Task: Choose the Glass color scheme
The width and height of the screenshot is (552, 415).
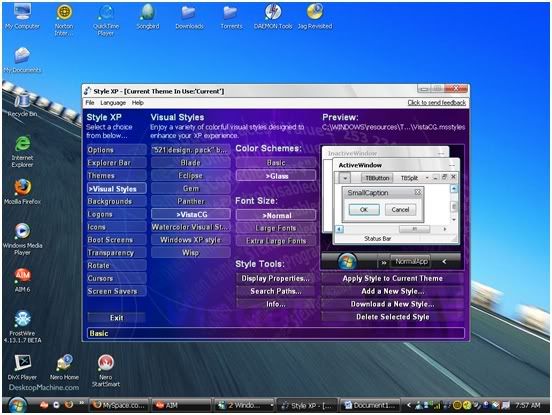Action: [x=276, y=176]
